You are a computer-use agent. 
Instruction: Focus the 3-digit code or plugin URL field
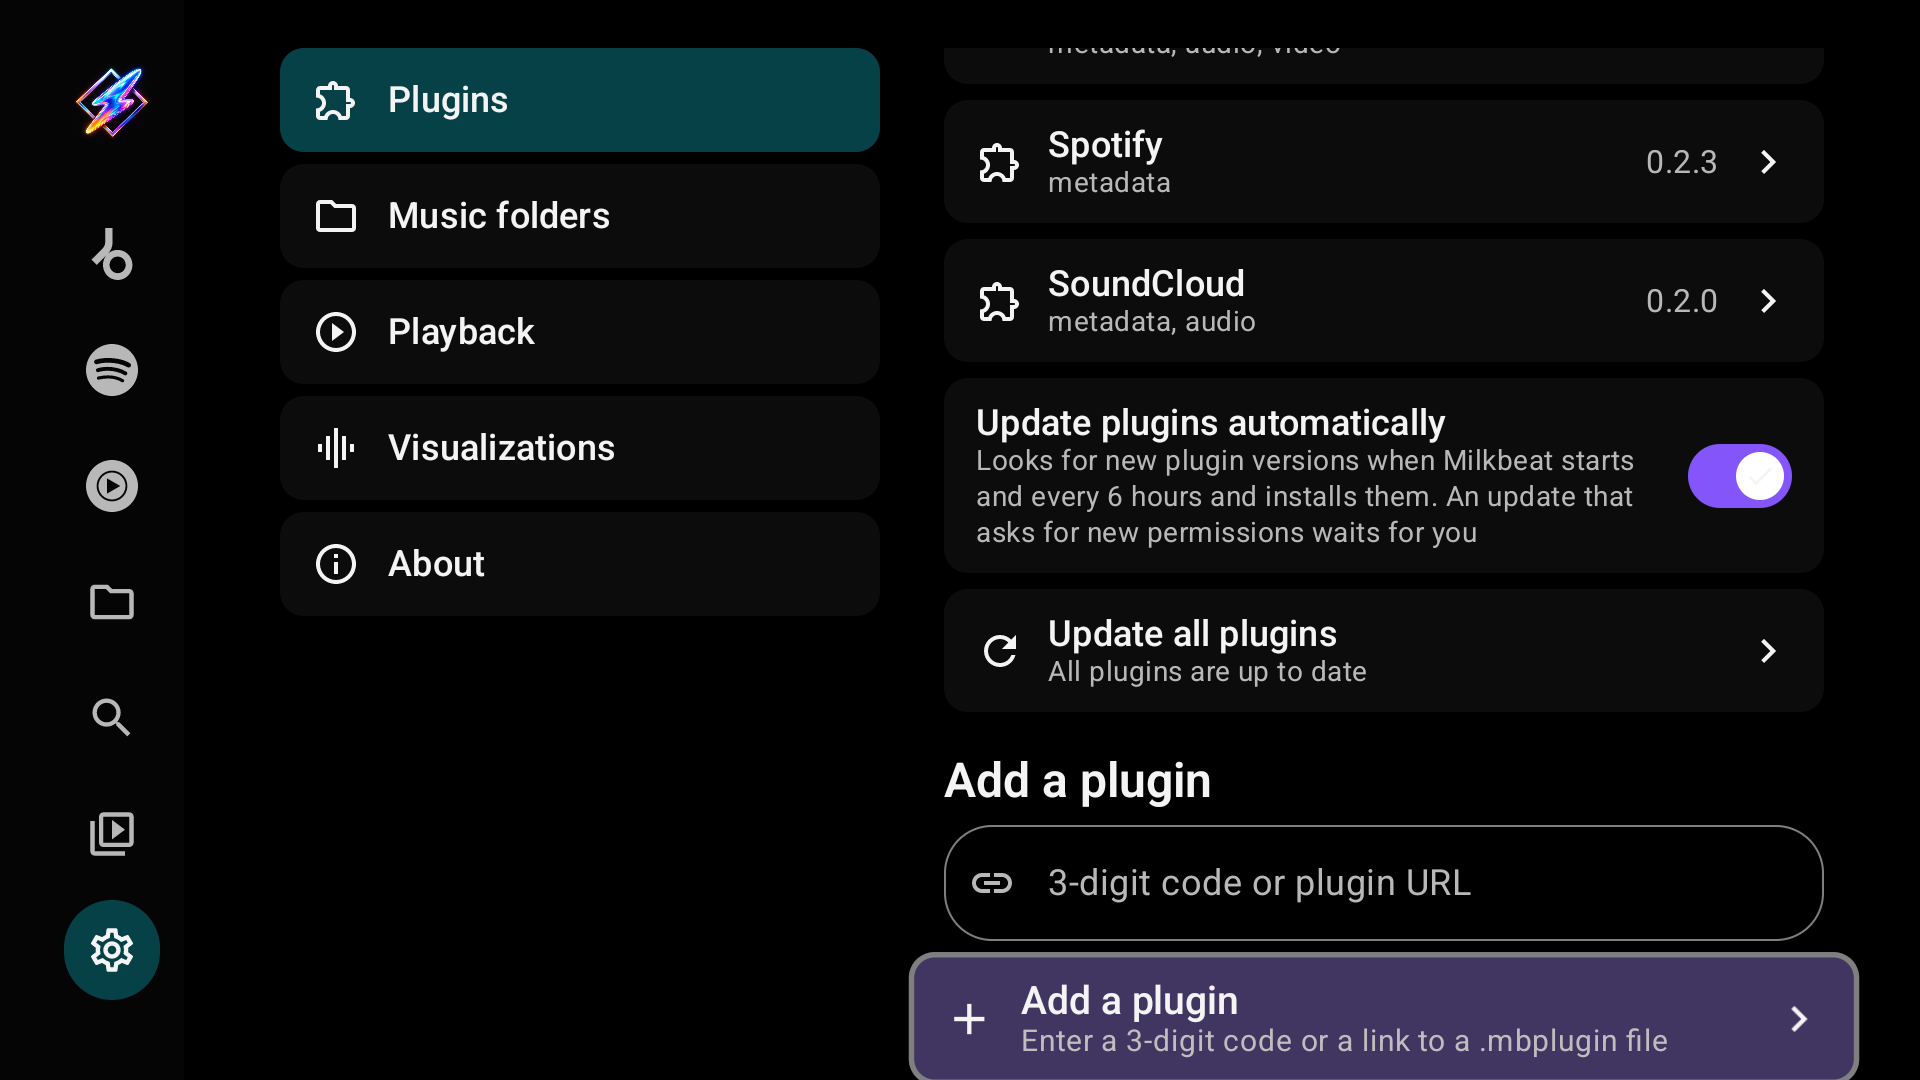(x=1384, y=883)
